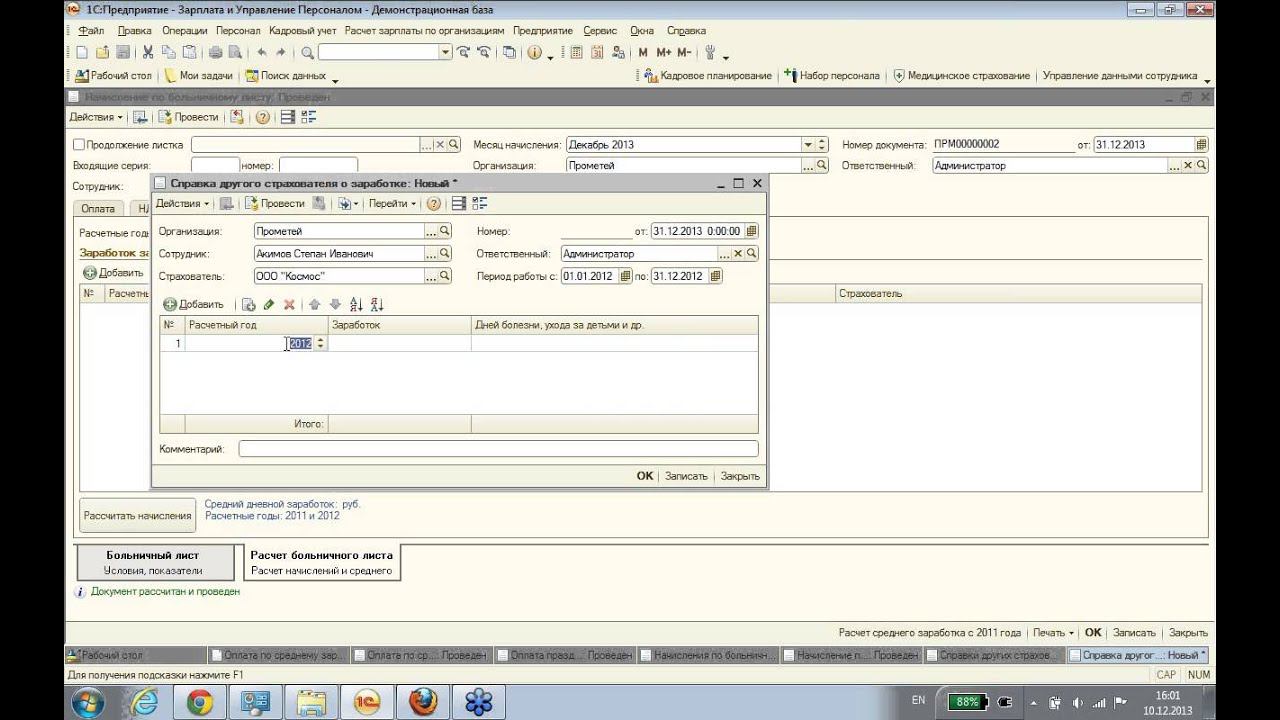Toggle the Продолжение листка checkbox
This screenshot has width=1280, height=720.
[x=79, y=145]
